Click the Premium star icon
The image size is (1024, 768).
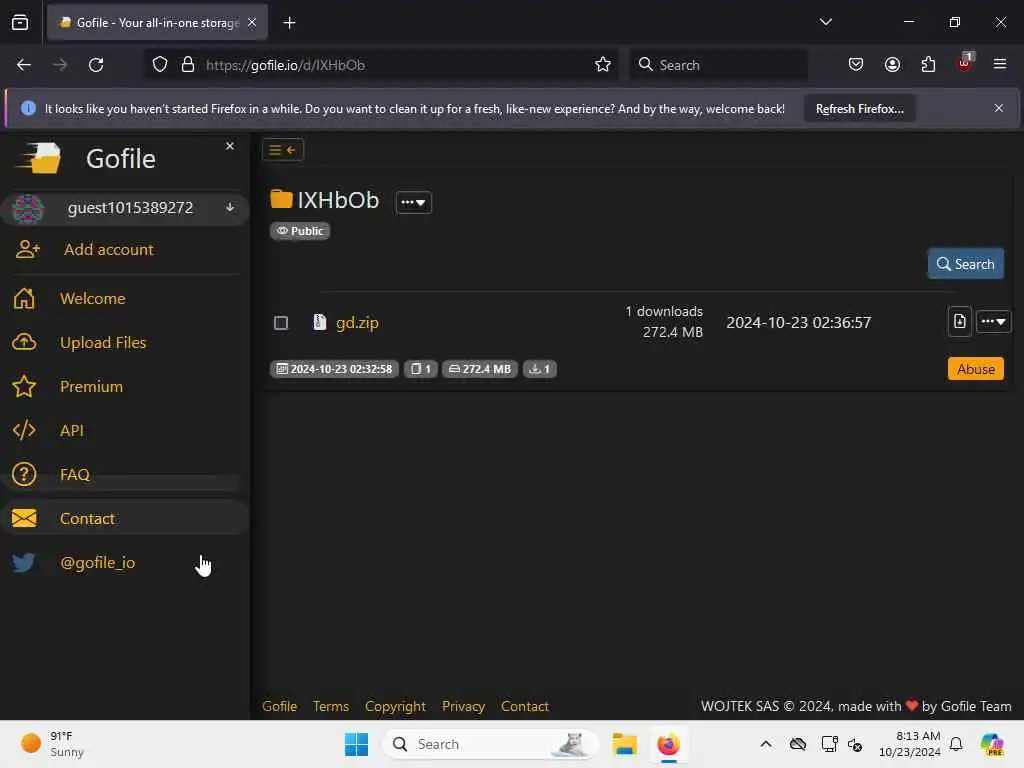tap(24, 387)
